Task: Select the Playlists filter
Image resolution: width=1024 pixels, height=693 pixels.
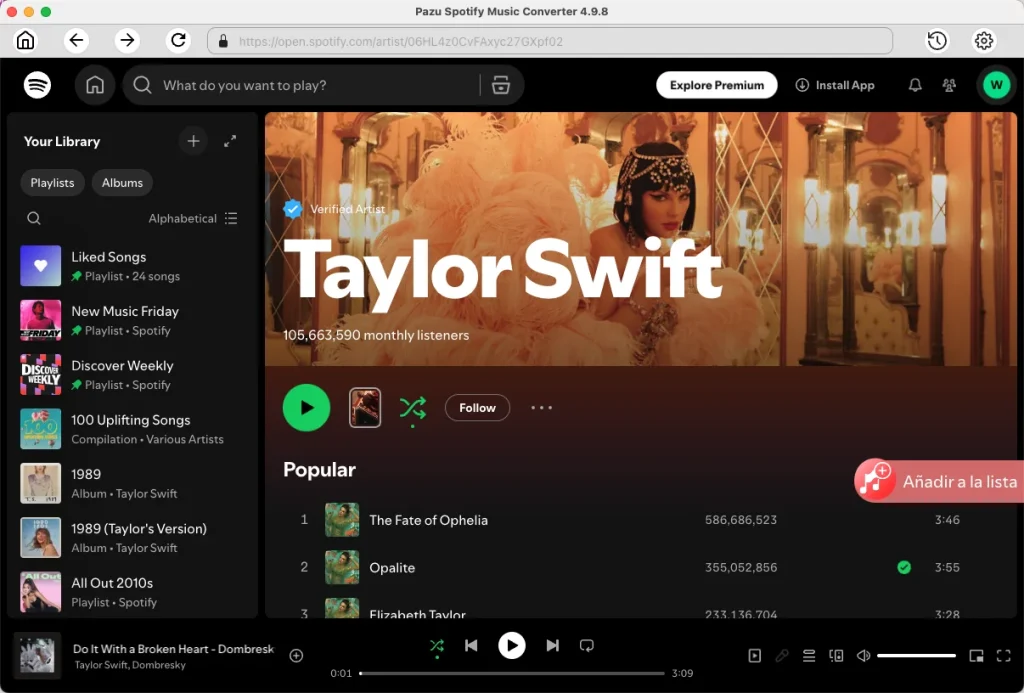Action: 51,182
